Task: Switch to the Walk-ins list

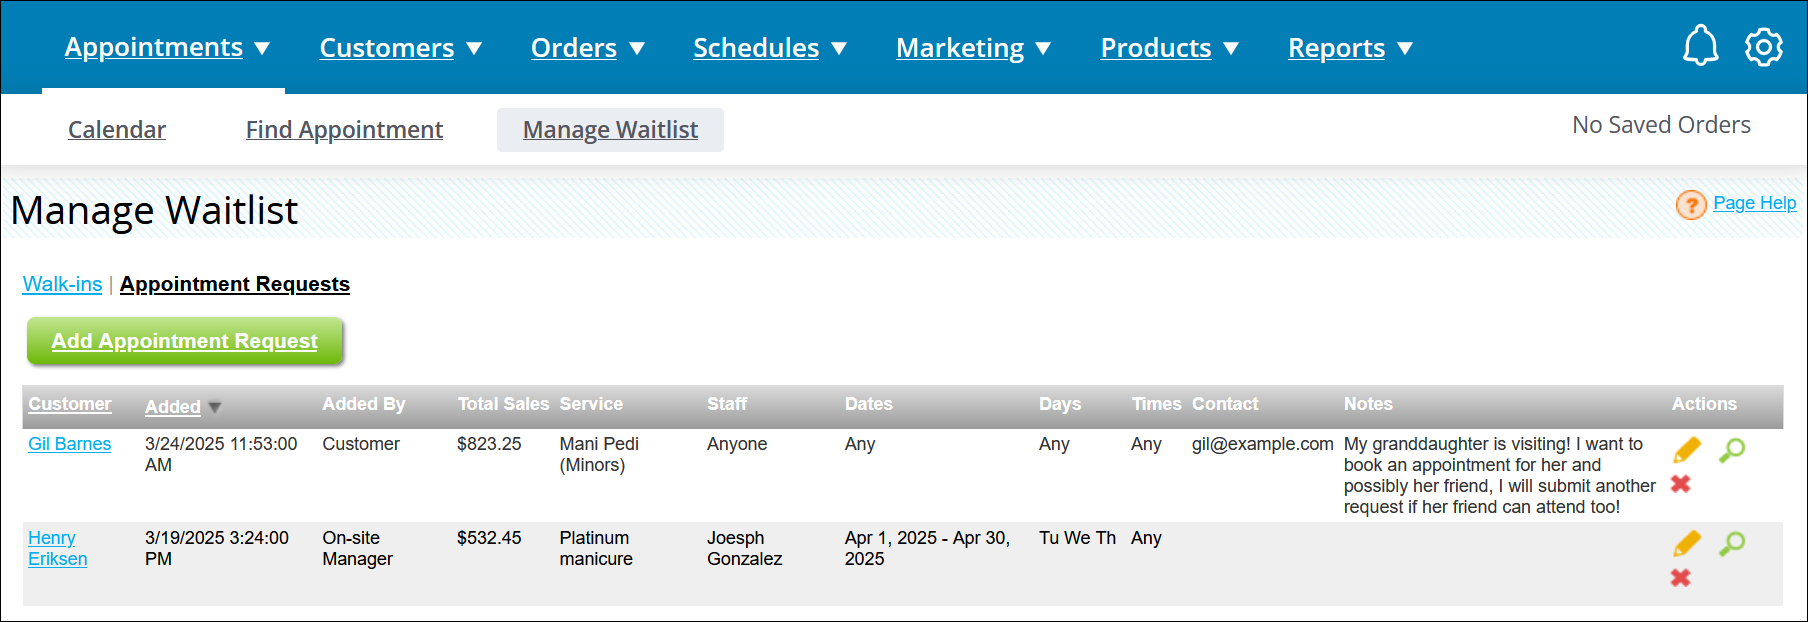Action: point(62,284)
